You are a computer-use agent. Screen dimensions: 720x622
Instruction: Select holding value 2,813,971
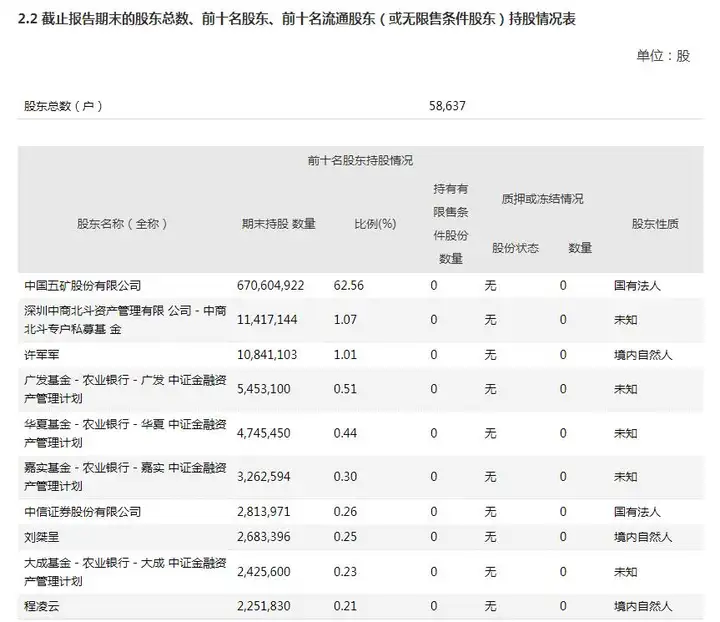click(264, 511)
